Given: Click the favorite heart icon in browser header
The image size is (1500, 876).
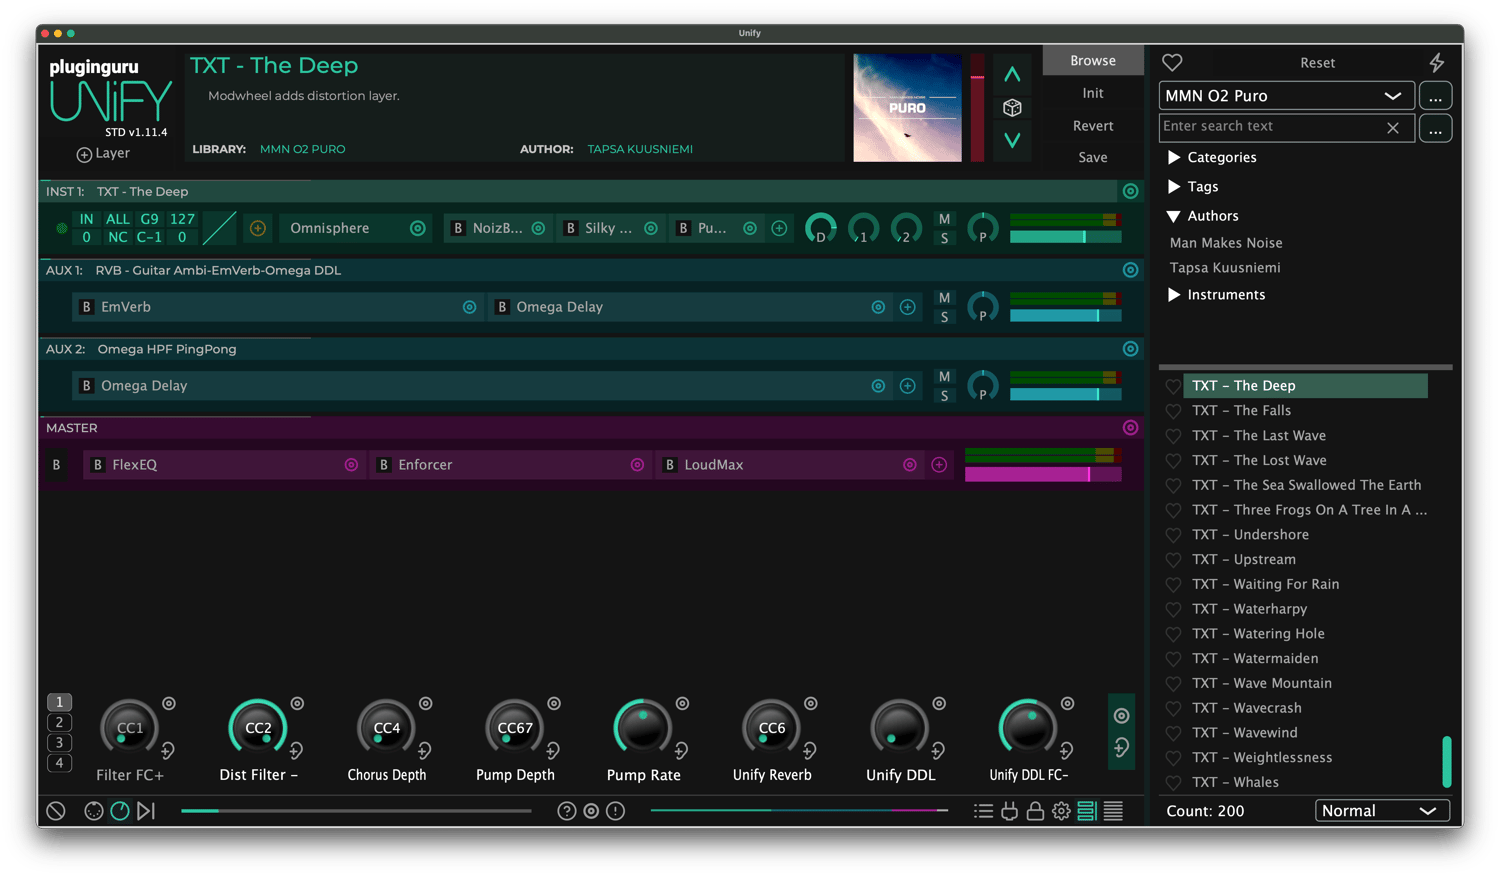Looking at the screenshot, I should tap(1172, 62).
